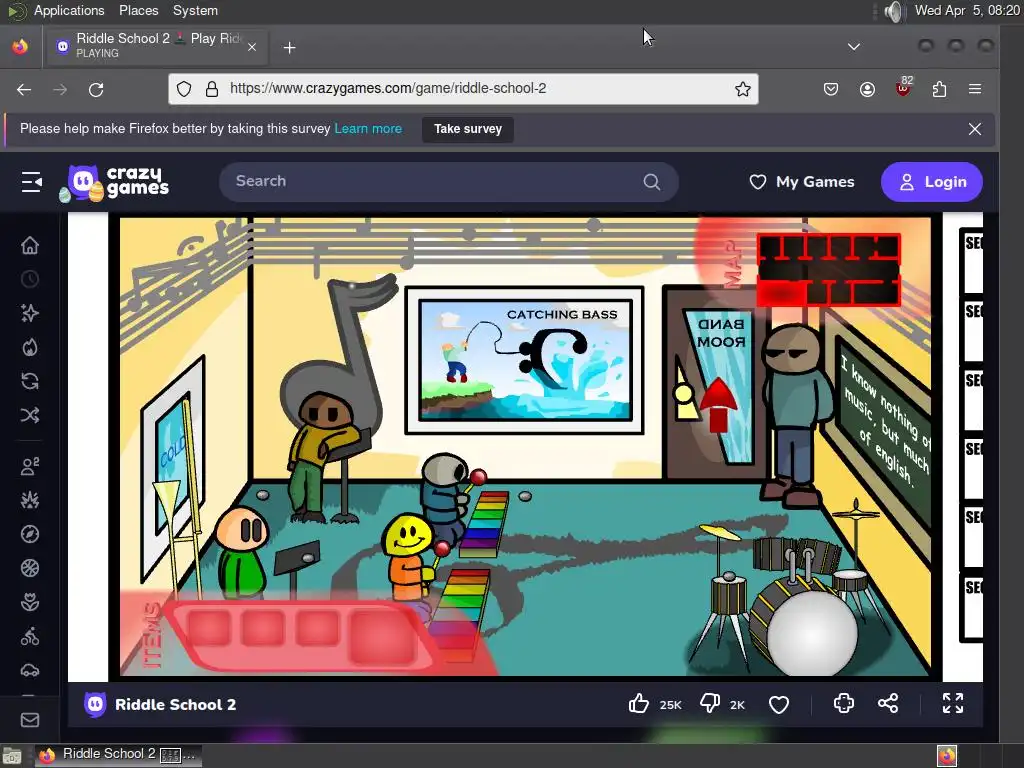
Task: Open the Pocket save icon
Action: tap(831, 89)
